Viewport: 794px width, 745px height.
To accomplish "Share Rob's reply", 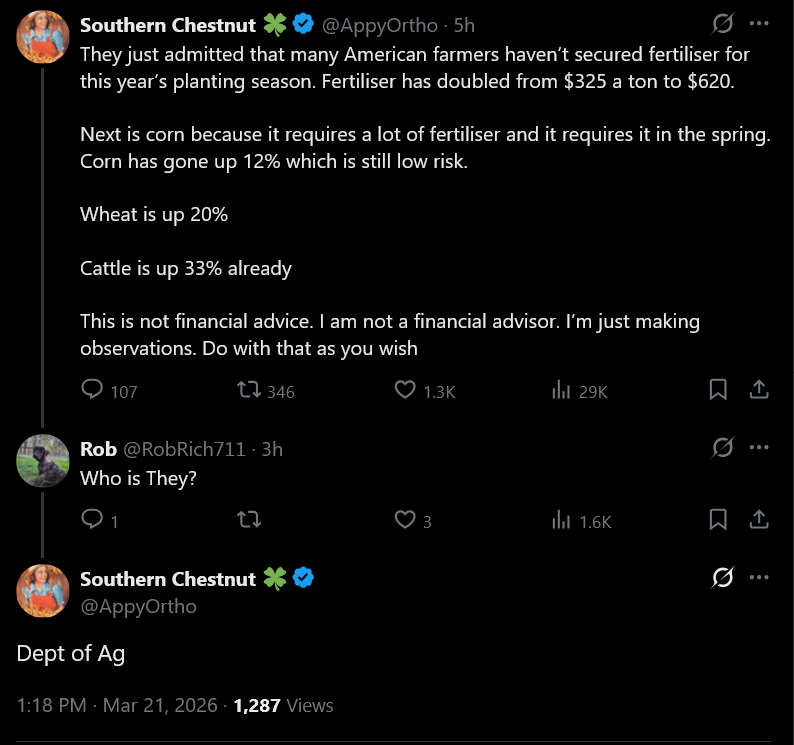I will (758, 519).
